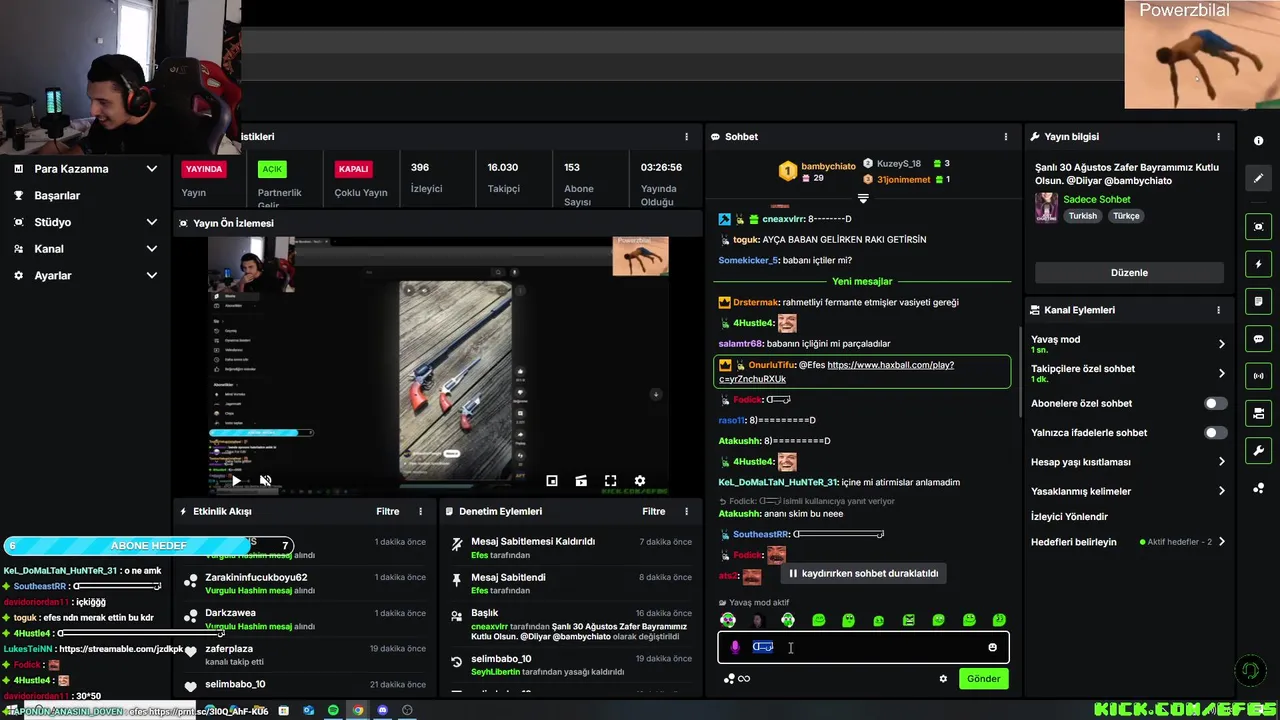Resume chat via kaydırırken sohbet duraklatıldı
This screenshot has width=1280, height=720.
pyautogui.click(x=863, y=574)
